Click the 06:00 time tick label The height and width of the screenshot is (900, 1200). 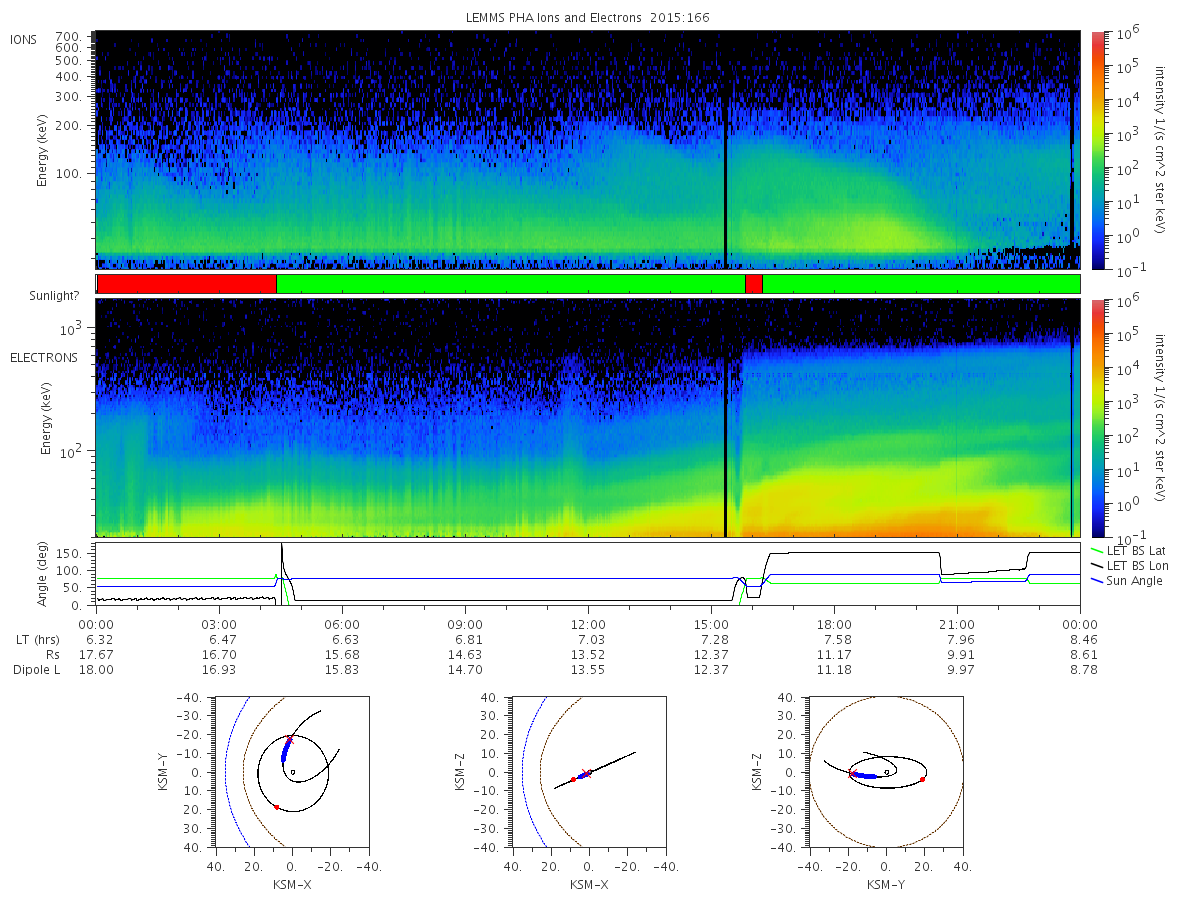coord(342,623)
